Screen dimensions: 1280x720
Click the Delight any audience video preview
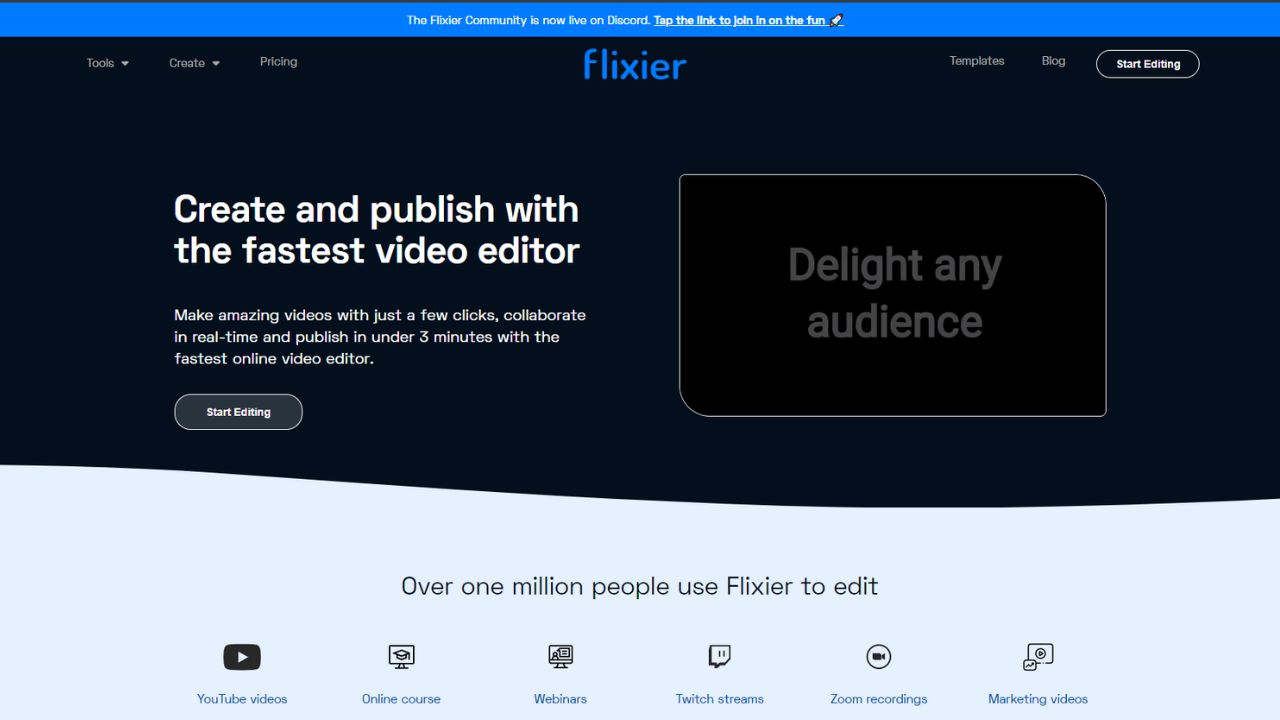pyautogui.click(x=893, y=294)
